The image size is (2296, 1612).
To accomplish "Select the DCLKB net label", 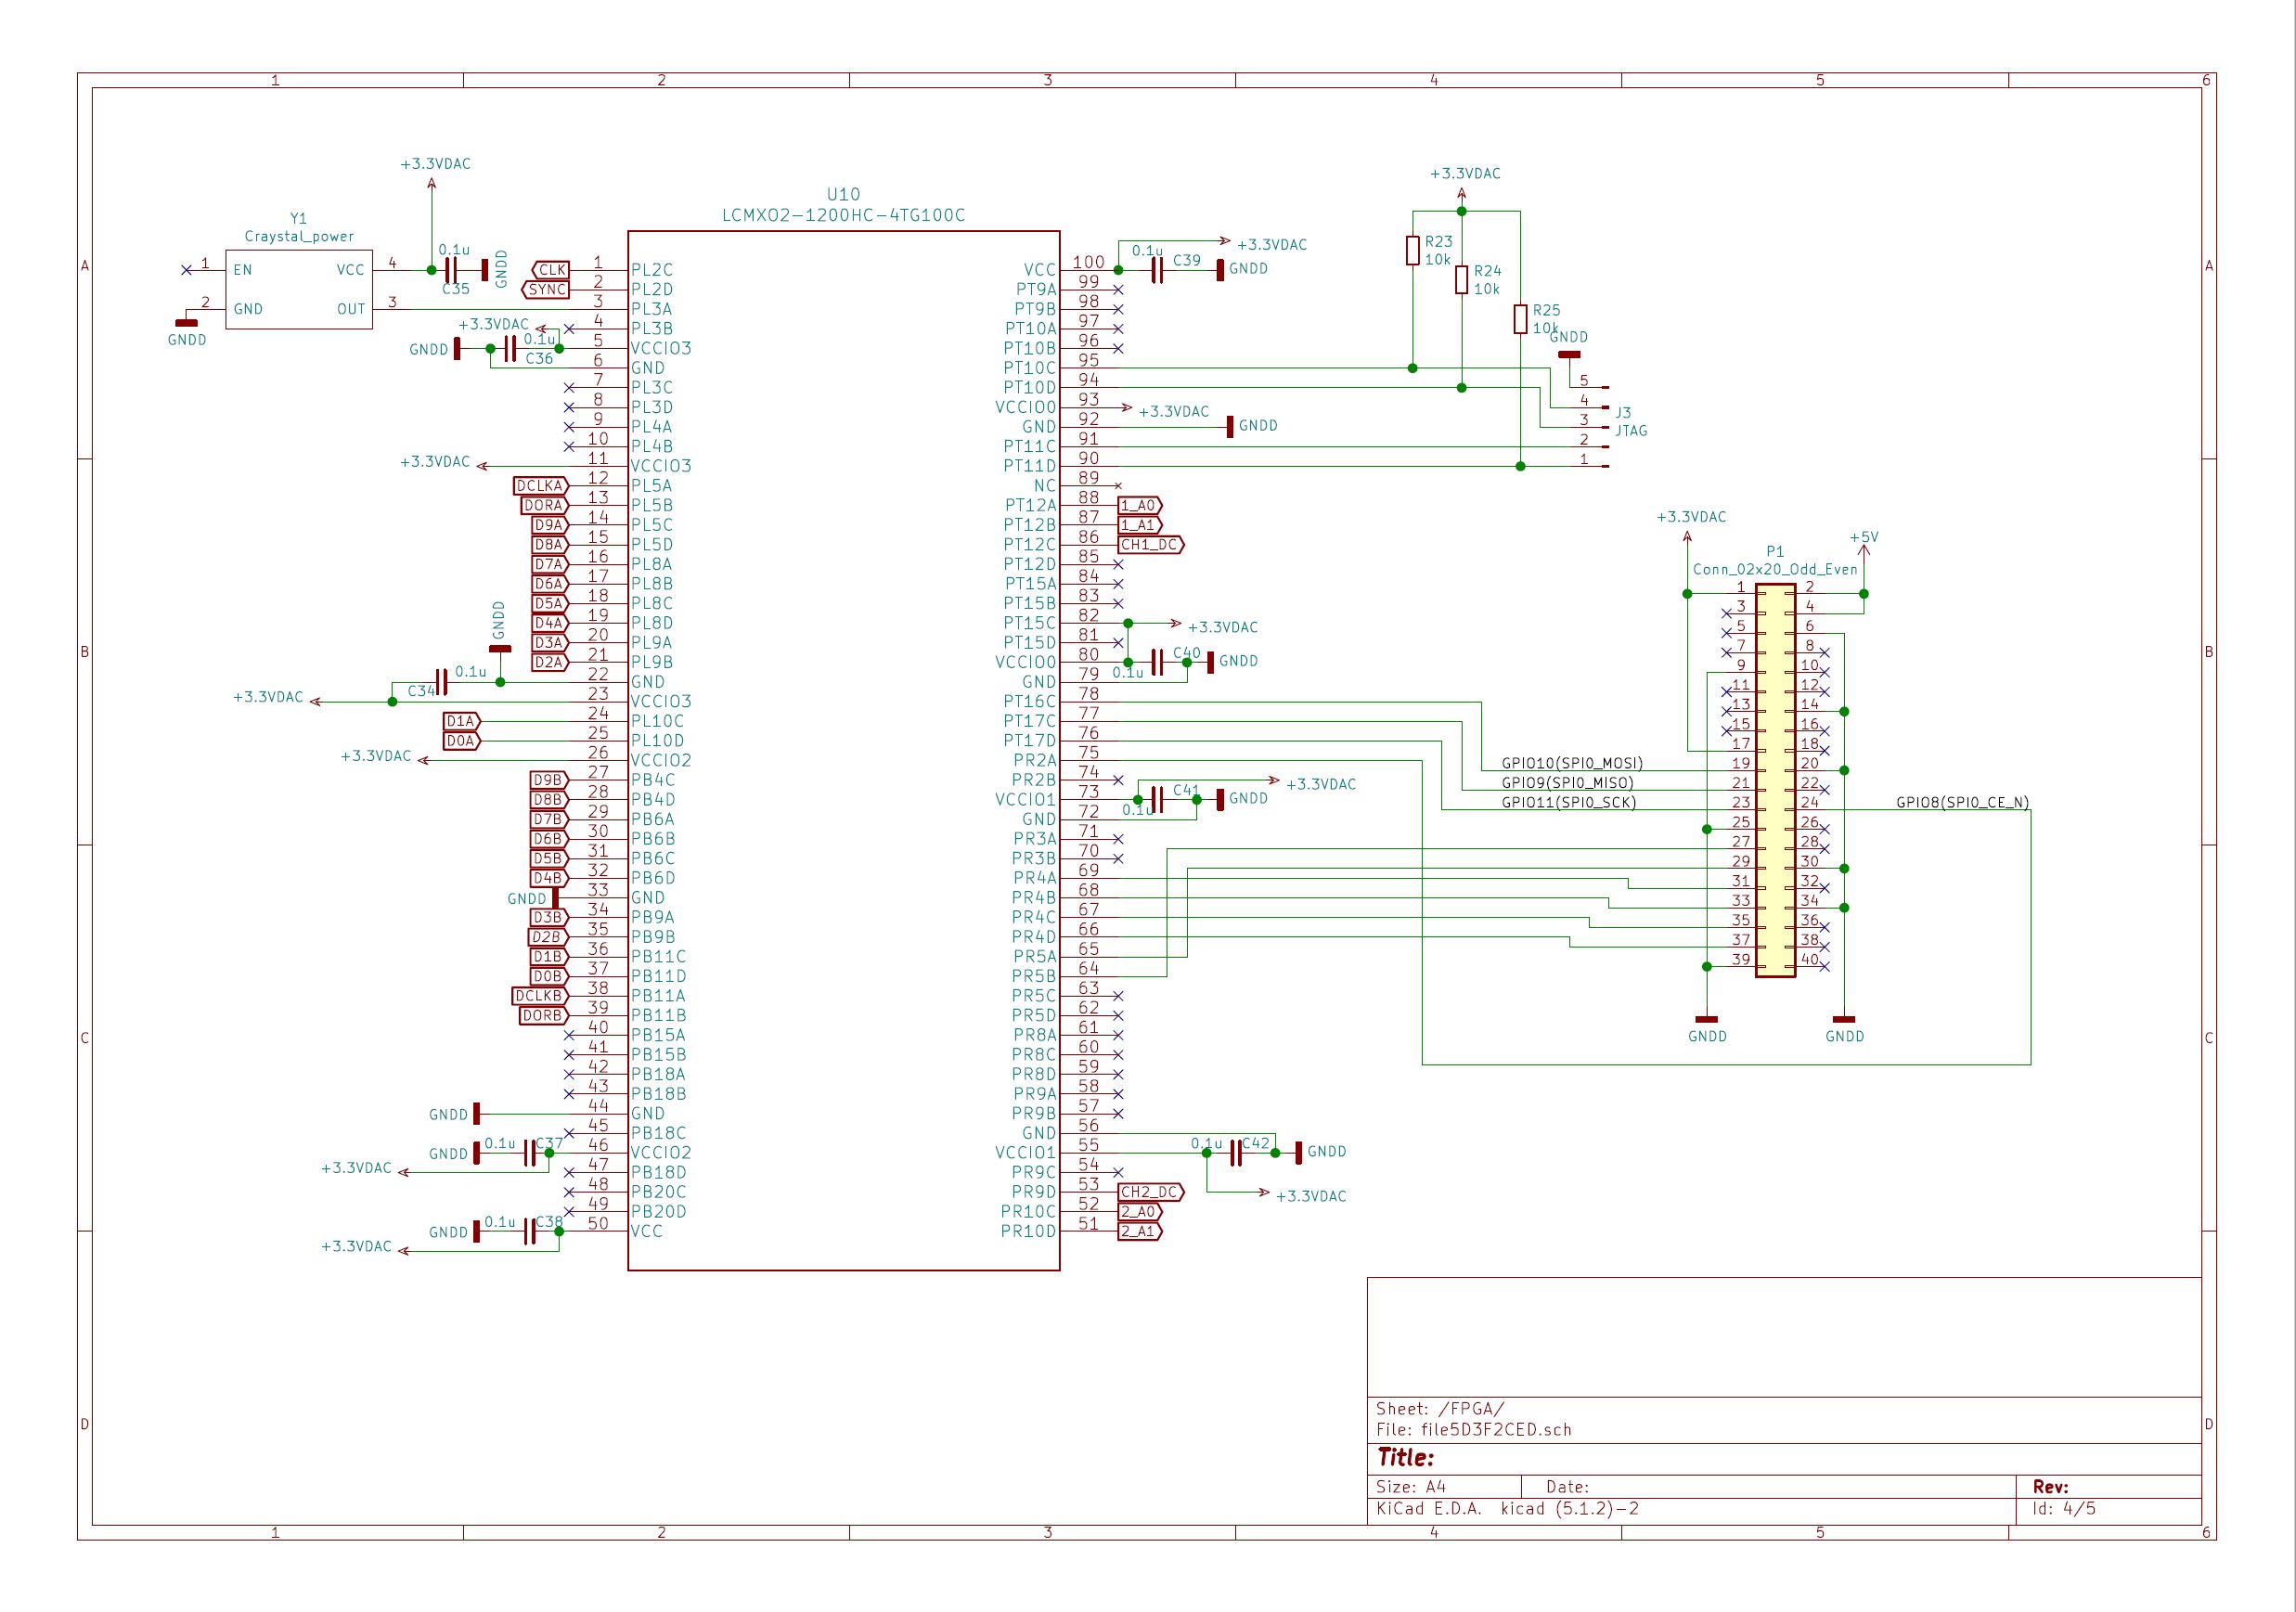I will pyautogui.click(x=540, y=996).
